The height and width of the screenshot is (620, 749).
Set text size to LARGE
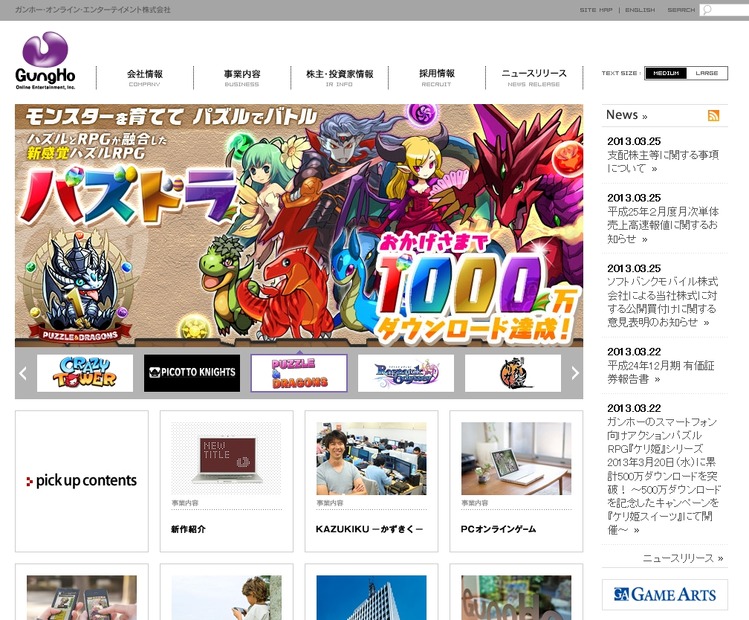tap(707, 73)
